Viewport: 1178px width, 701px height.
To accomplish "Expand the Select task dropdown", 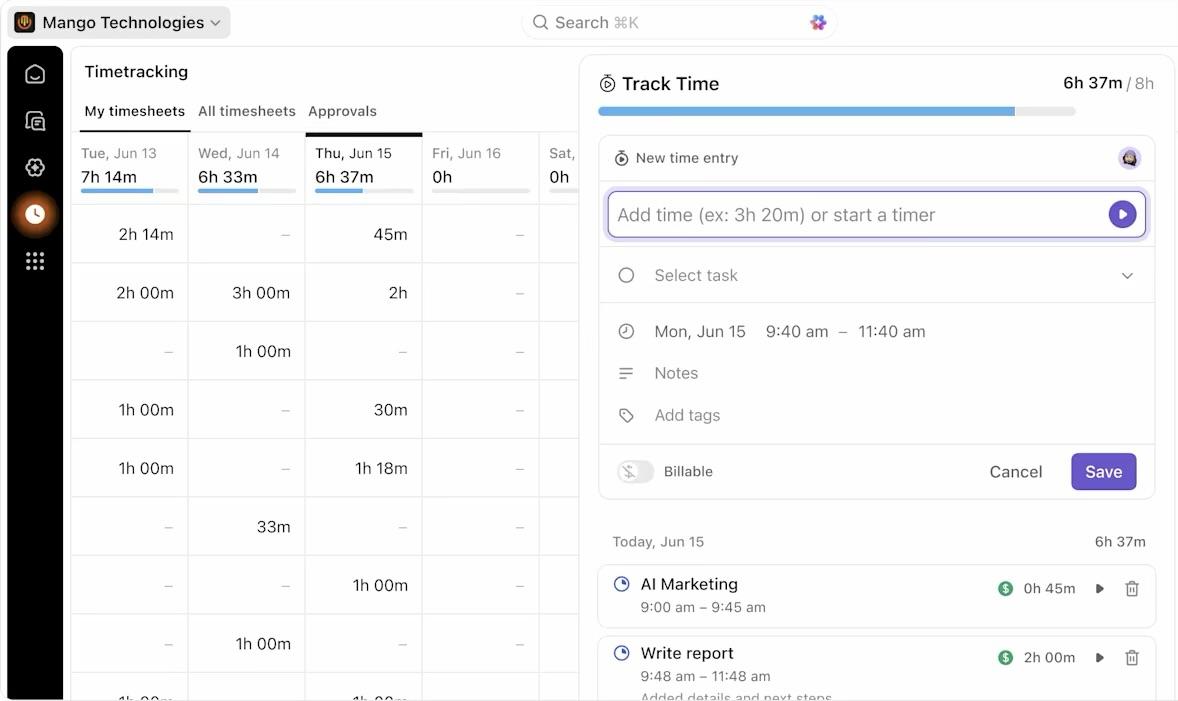I will tap(1127, 275).
